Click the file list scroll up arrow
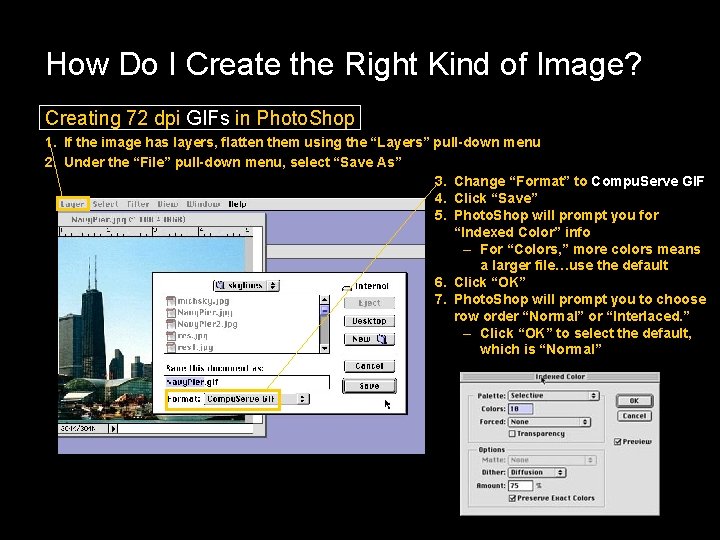The width and height of the screenshot is (720, 540). tap(325, 300)
